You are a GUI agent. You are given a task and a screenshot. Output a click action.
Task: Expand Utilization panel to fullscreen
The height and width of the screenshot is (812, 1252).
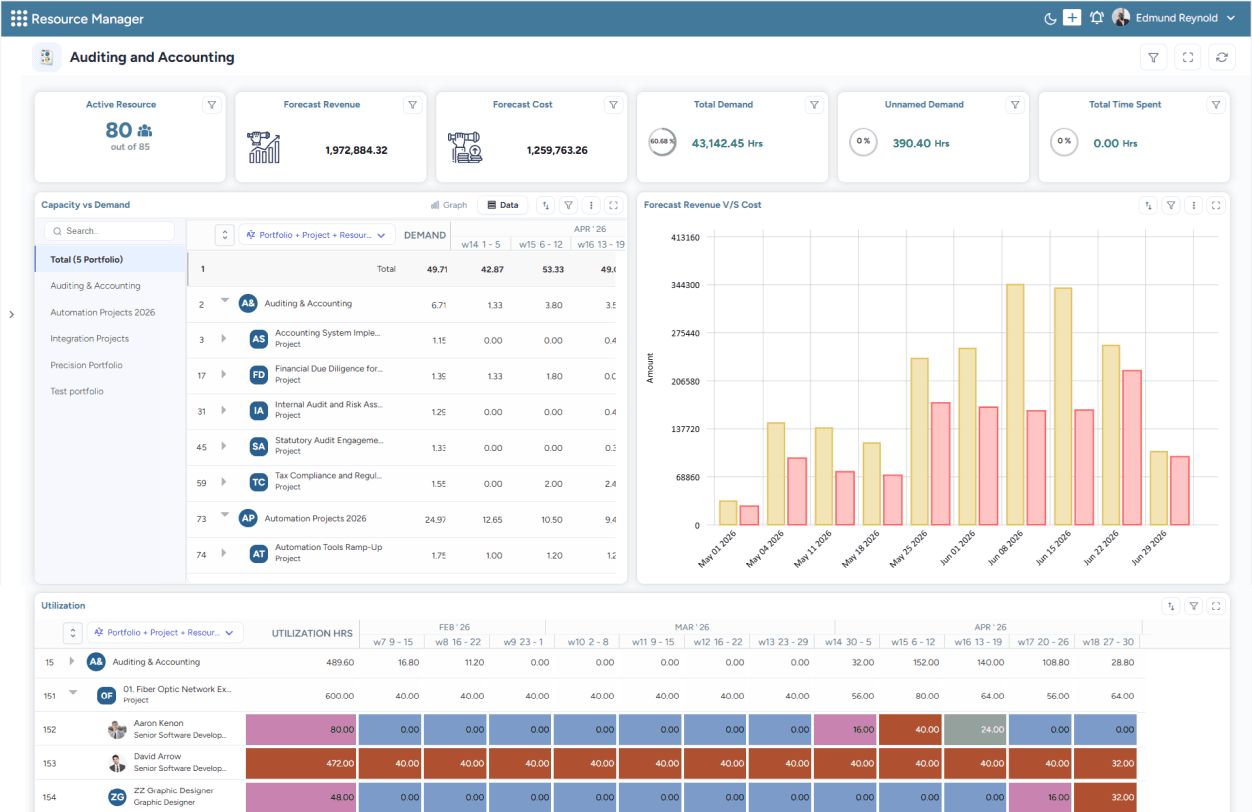click(x=1217, y=606)
